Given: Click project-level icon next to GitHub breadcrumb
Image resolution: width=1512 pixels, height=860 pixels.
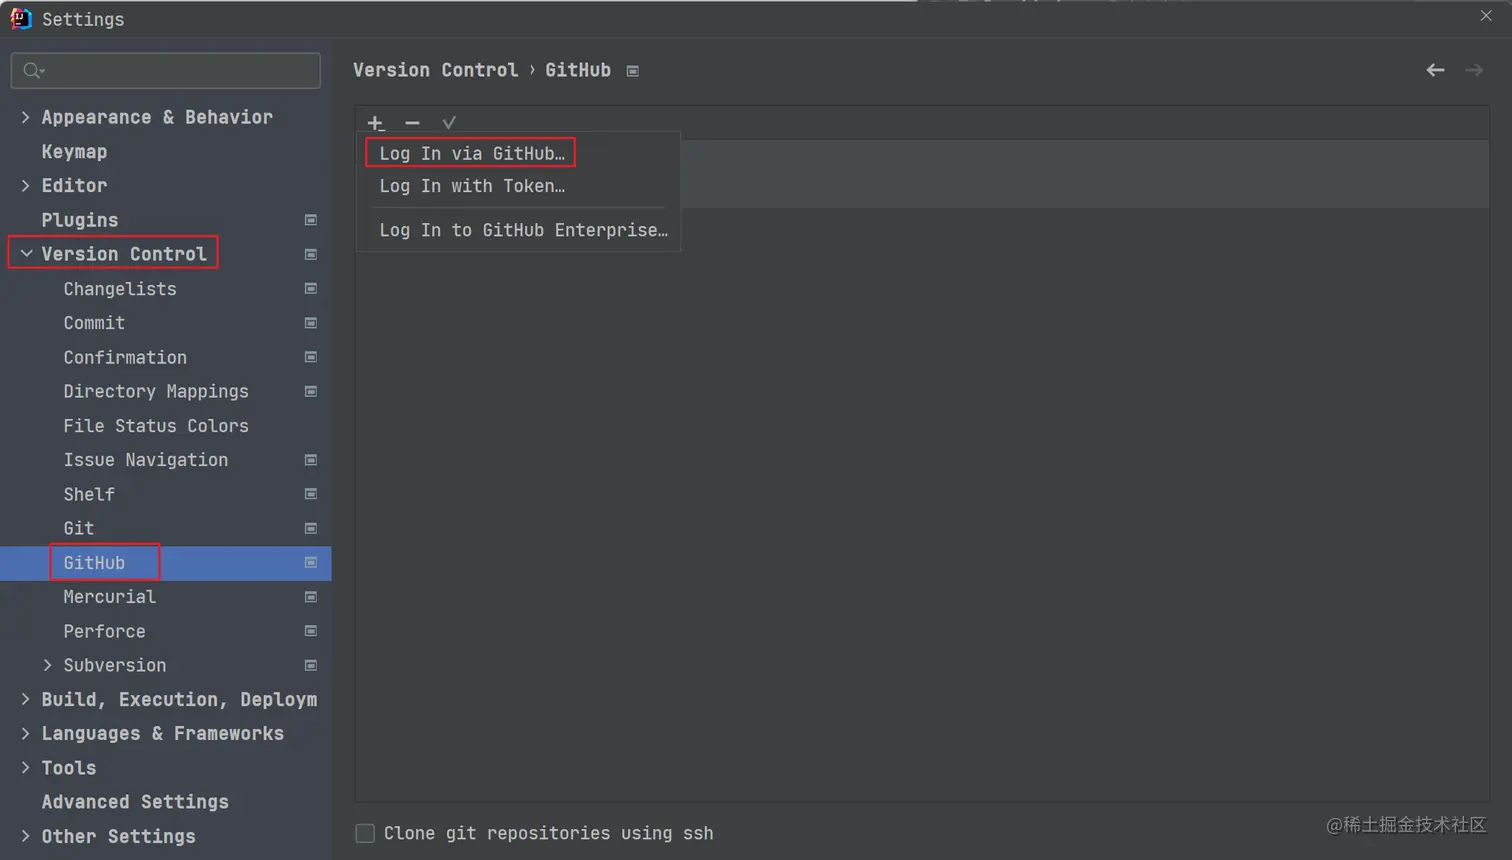Looking at the screenshot, I should click(x=633, y=71).
